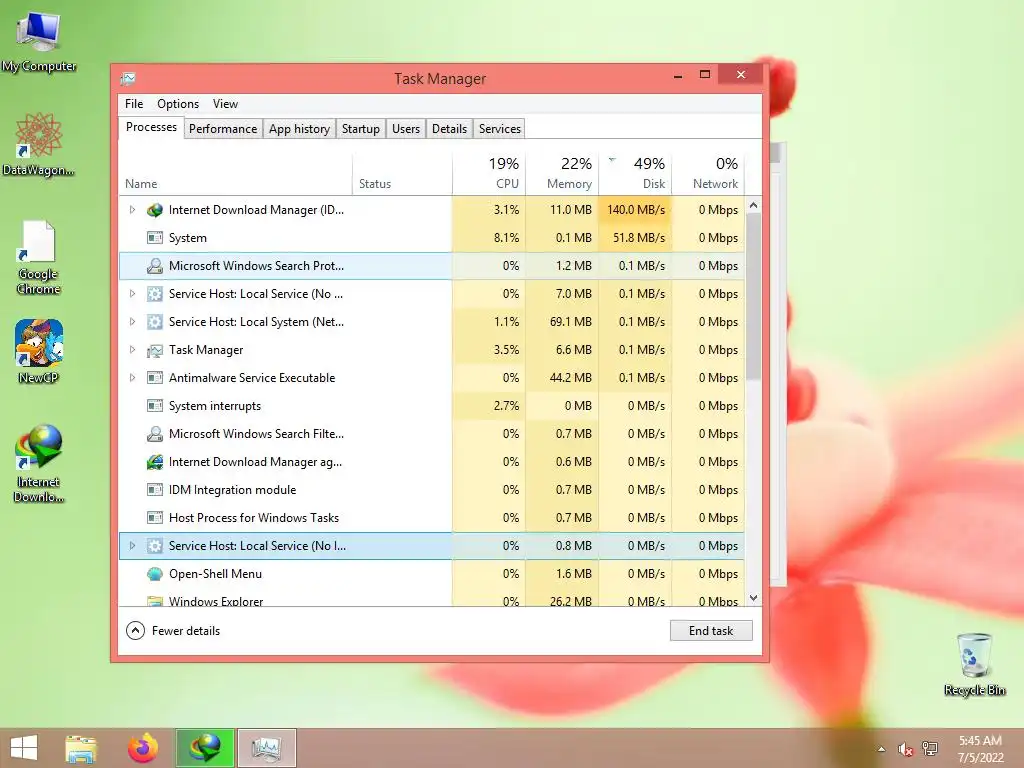Click the gear icon for Service Host: Local System
1024x768 pixels.
pyautogui.click(x=155, y=322)
